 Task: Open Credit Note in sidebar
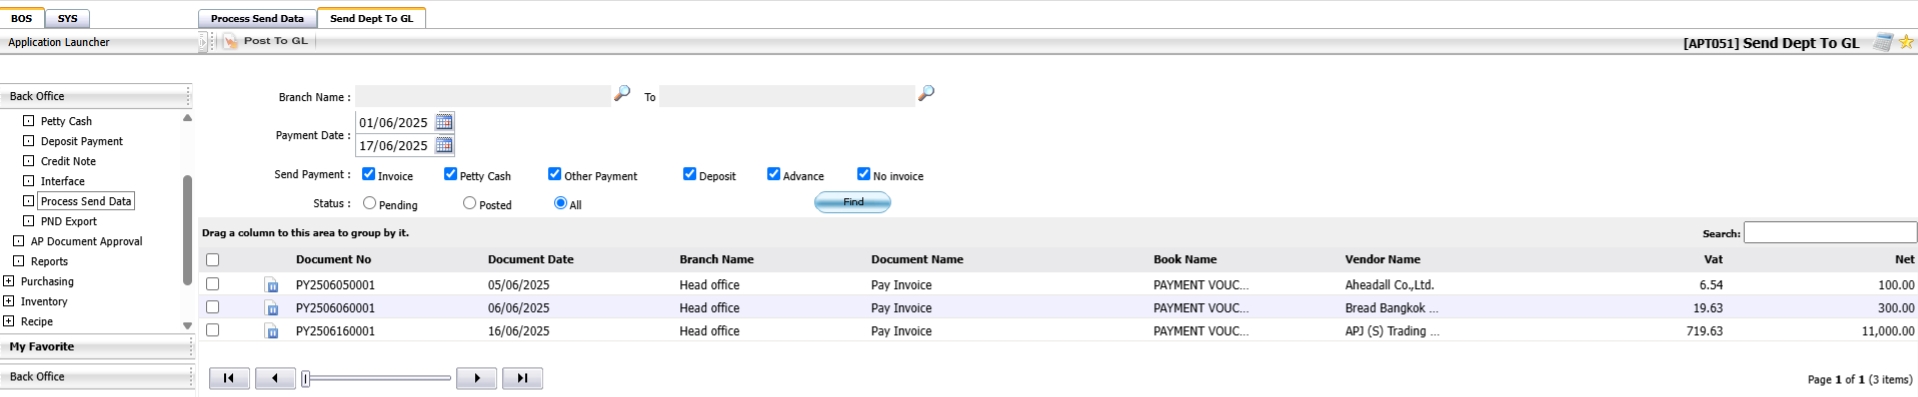point(68,161)
